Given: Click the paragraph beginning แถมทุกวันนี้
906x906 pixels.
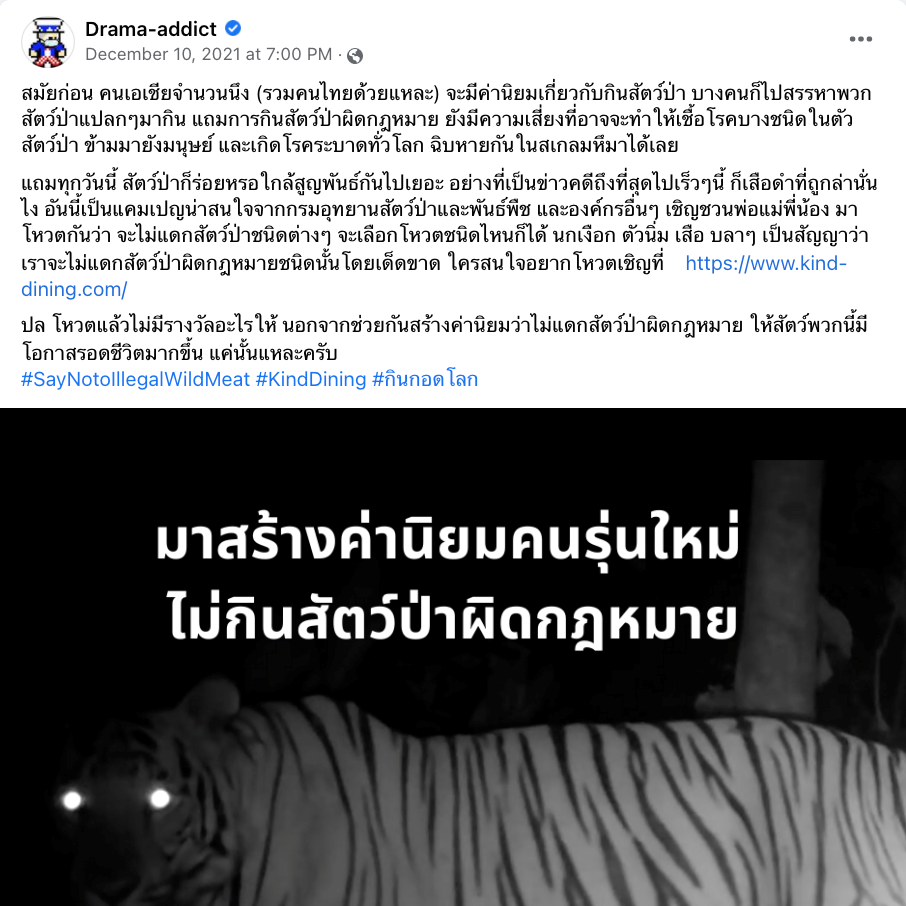Looking at the screenshot, I should click(450, 236).
